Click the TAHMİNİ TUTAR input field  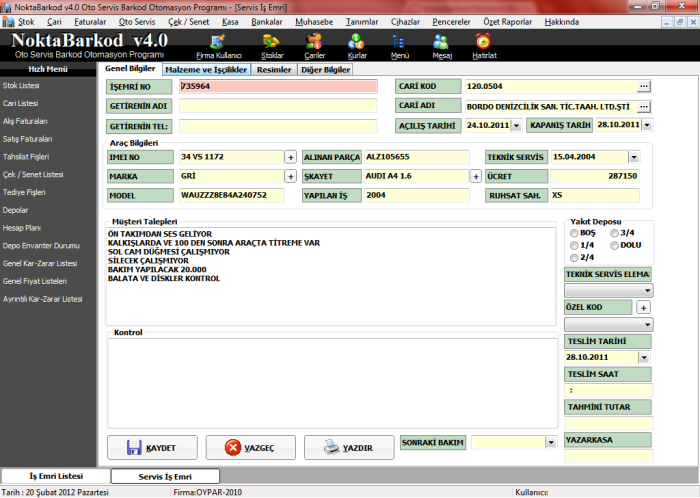pos(608,423)
